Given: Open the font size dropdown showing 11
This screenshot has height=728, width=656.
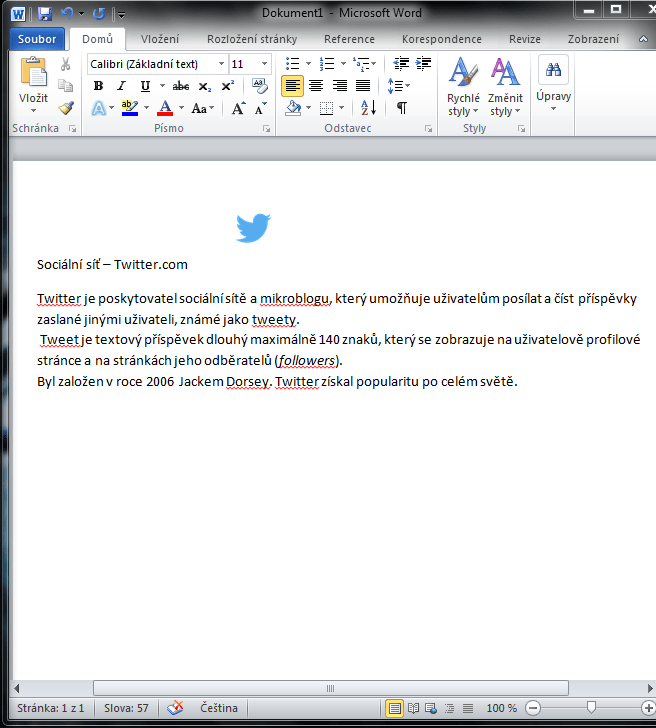Looking at the screenshot, I should click(264, 64).
